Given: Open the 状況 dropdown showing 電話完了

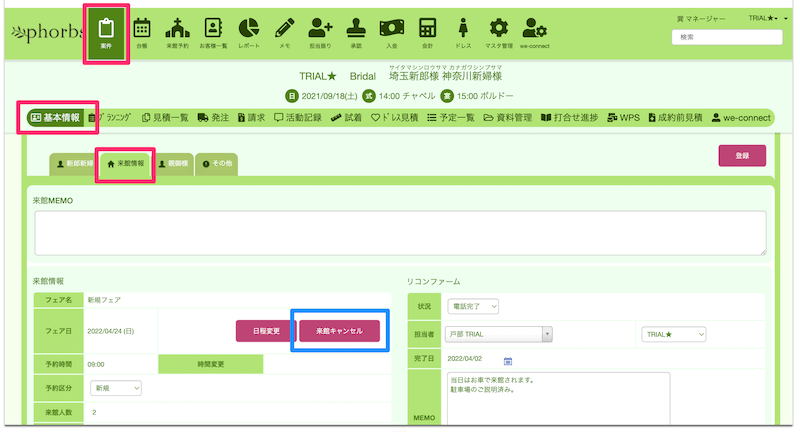Looking at the screenshot, I should (x=473, y=307).
